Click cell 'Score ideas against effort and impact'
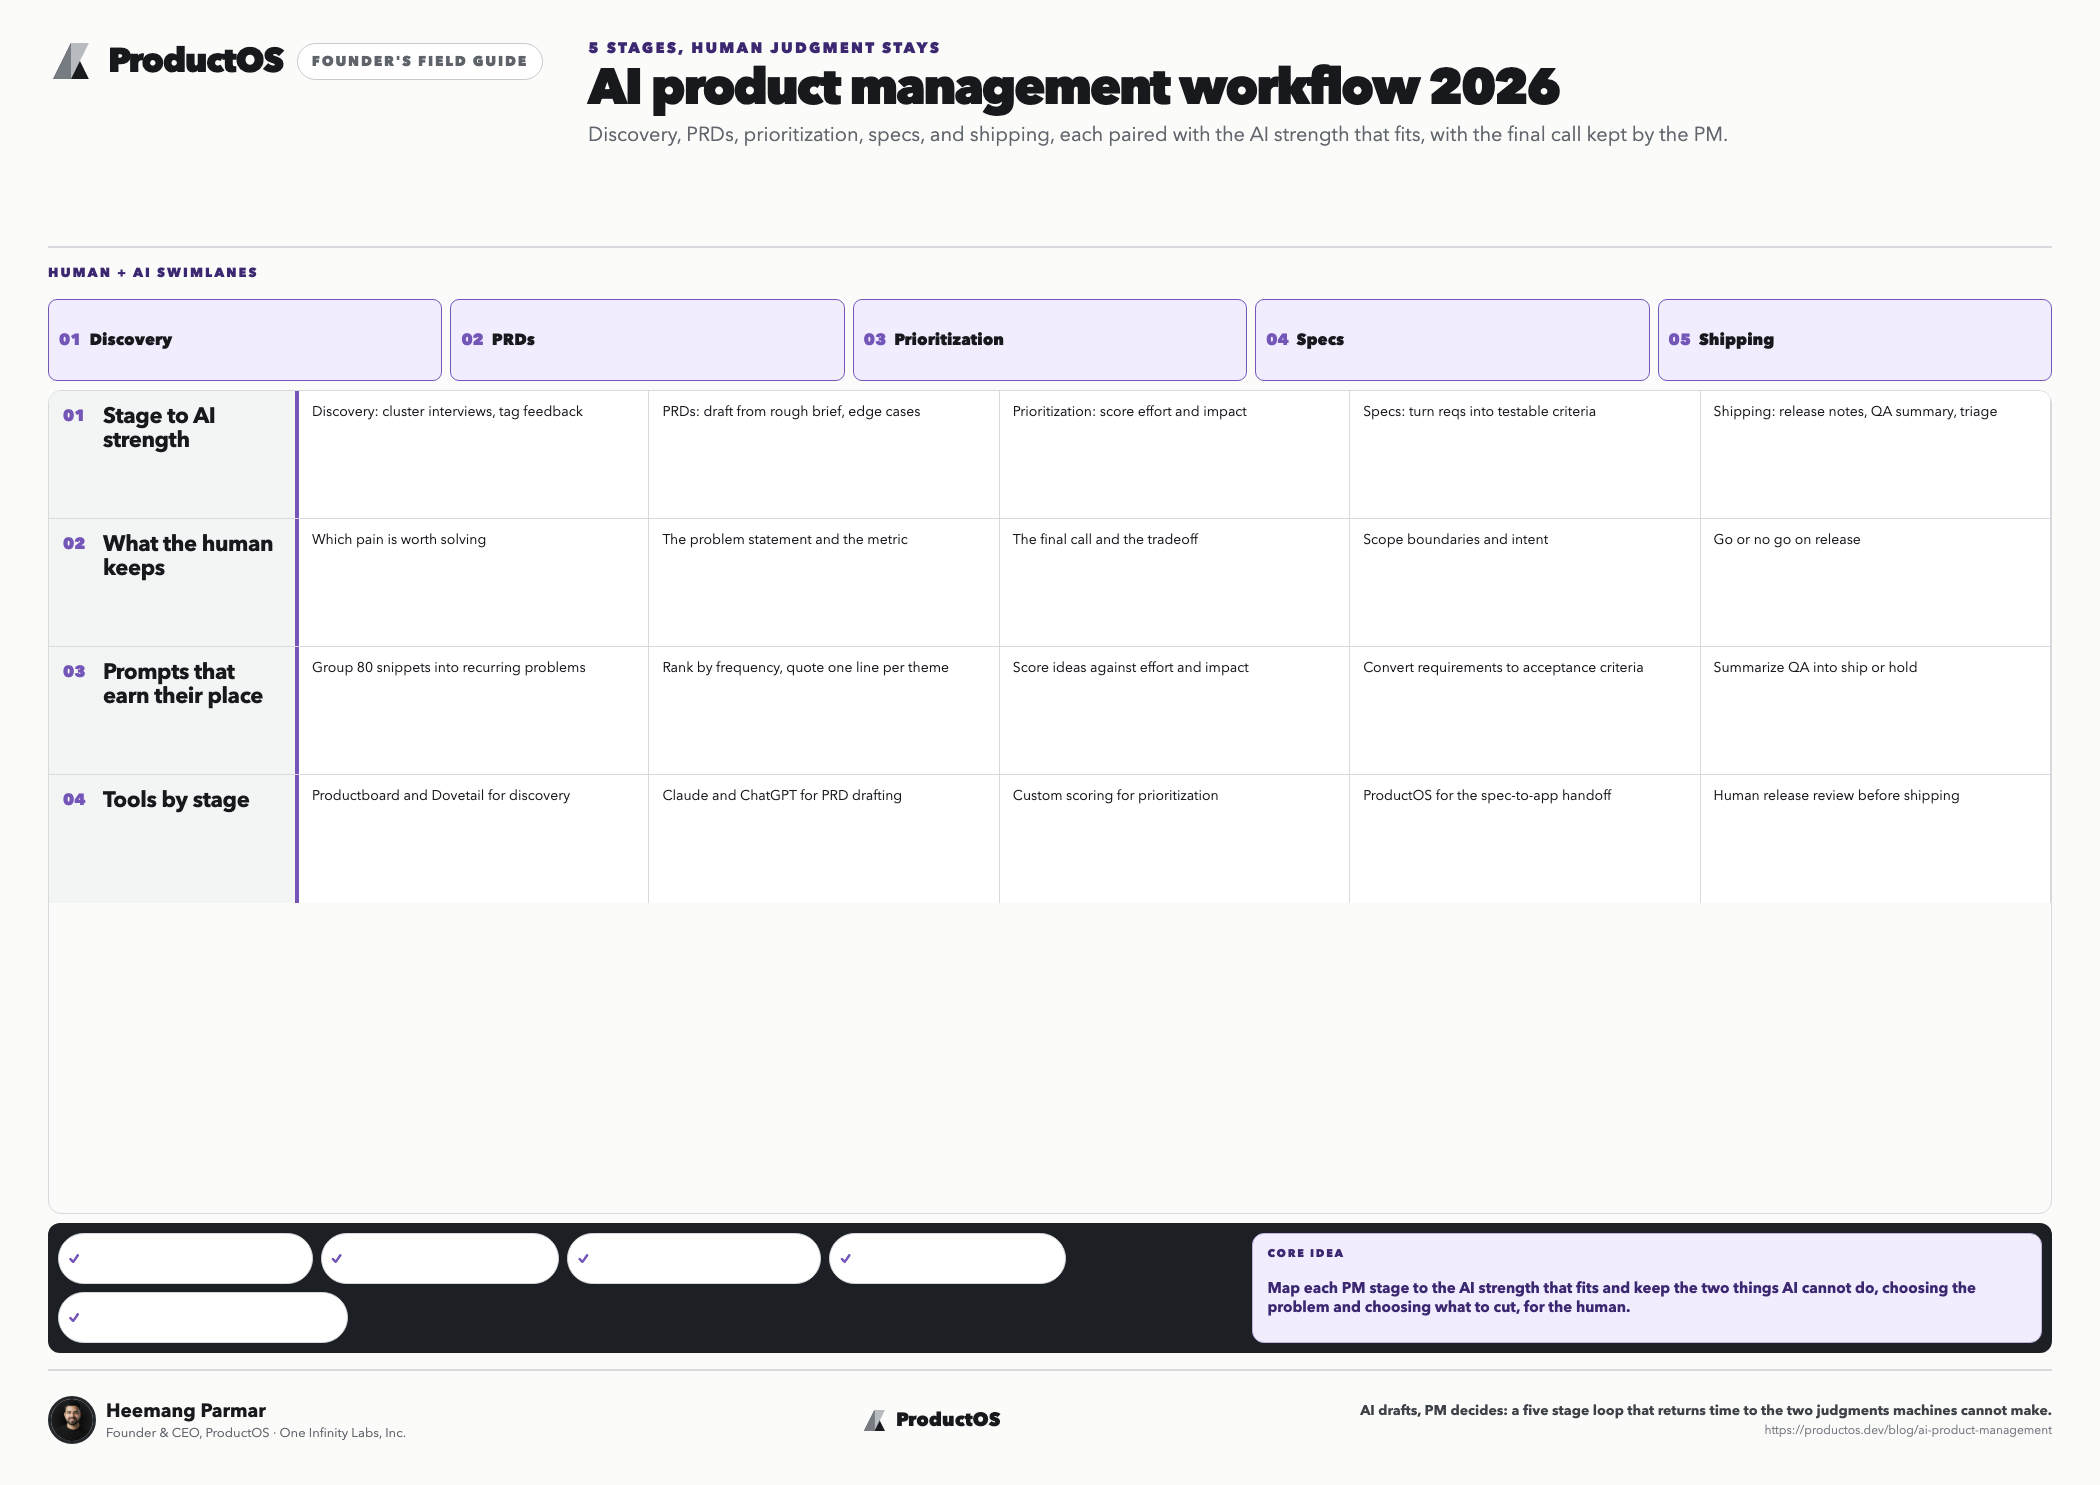The width and height of the screenshot is (2100, 1485). (x=1174, y=710)
